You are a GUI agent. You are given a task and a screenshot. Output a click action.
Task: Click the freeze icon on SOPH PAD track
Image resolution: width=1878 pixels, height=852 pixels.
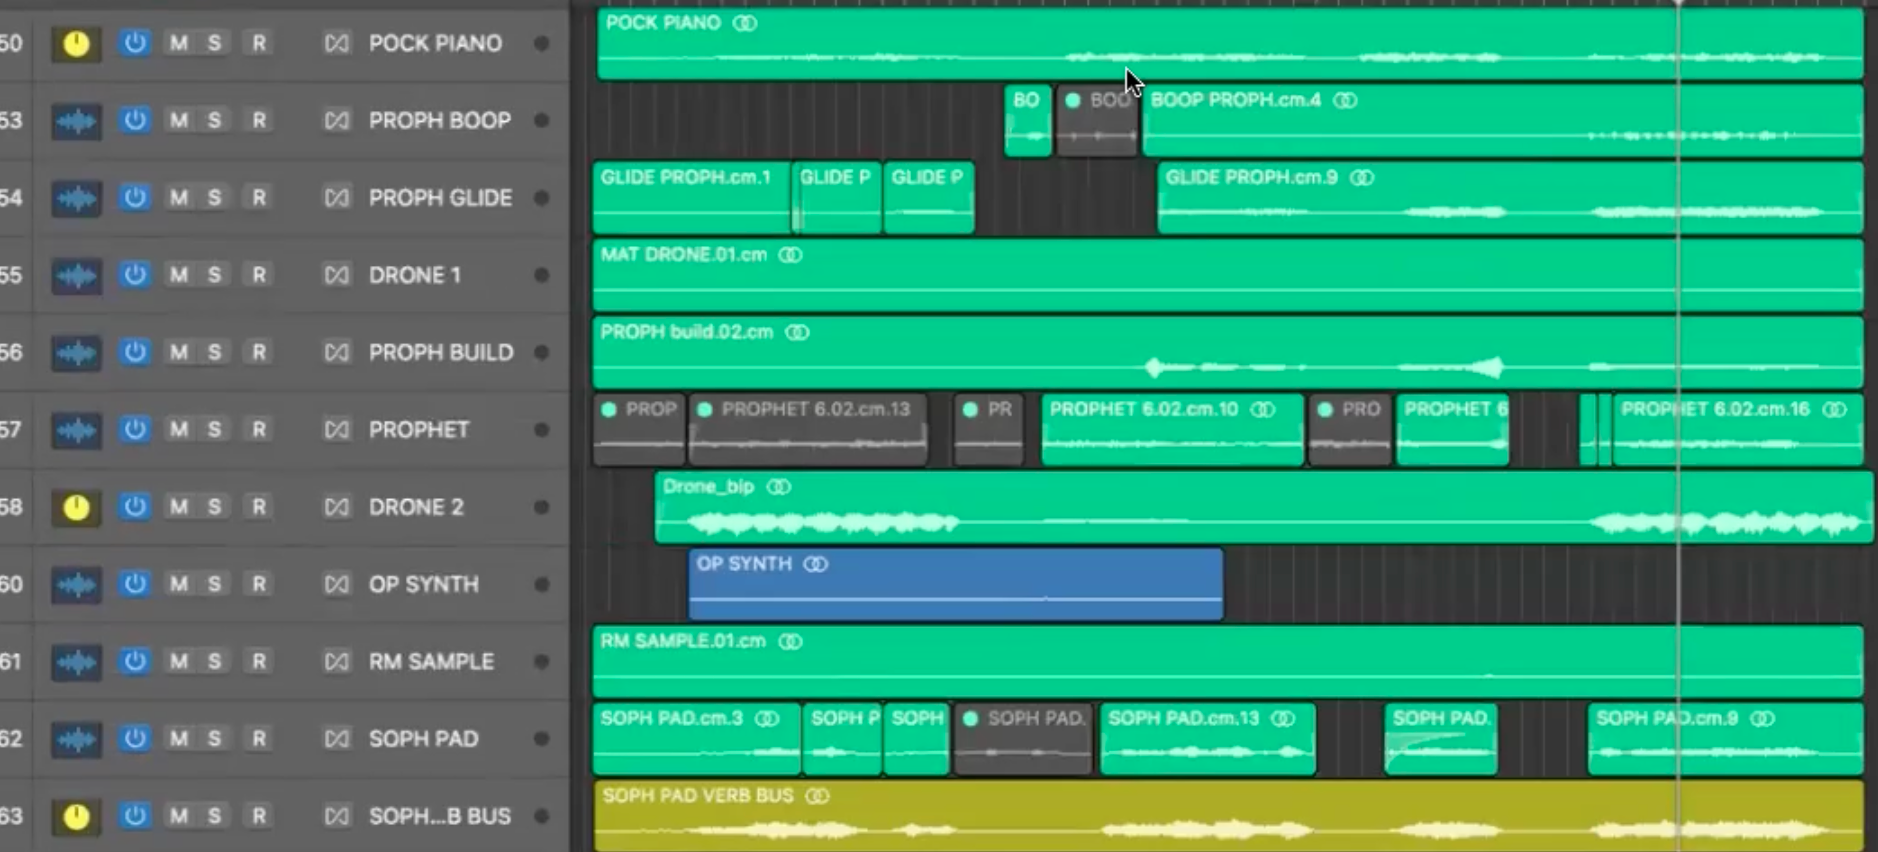point(337,738)
